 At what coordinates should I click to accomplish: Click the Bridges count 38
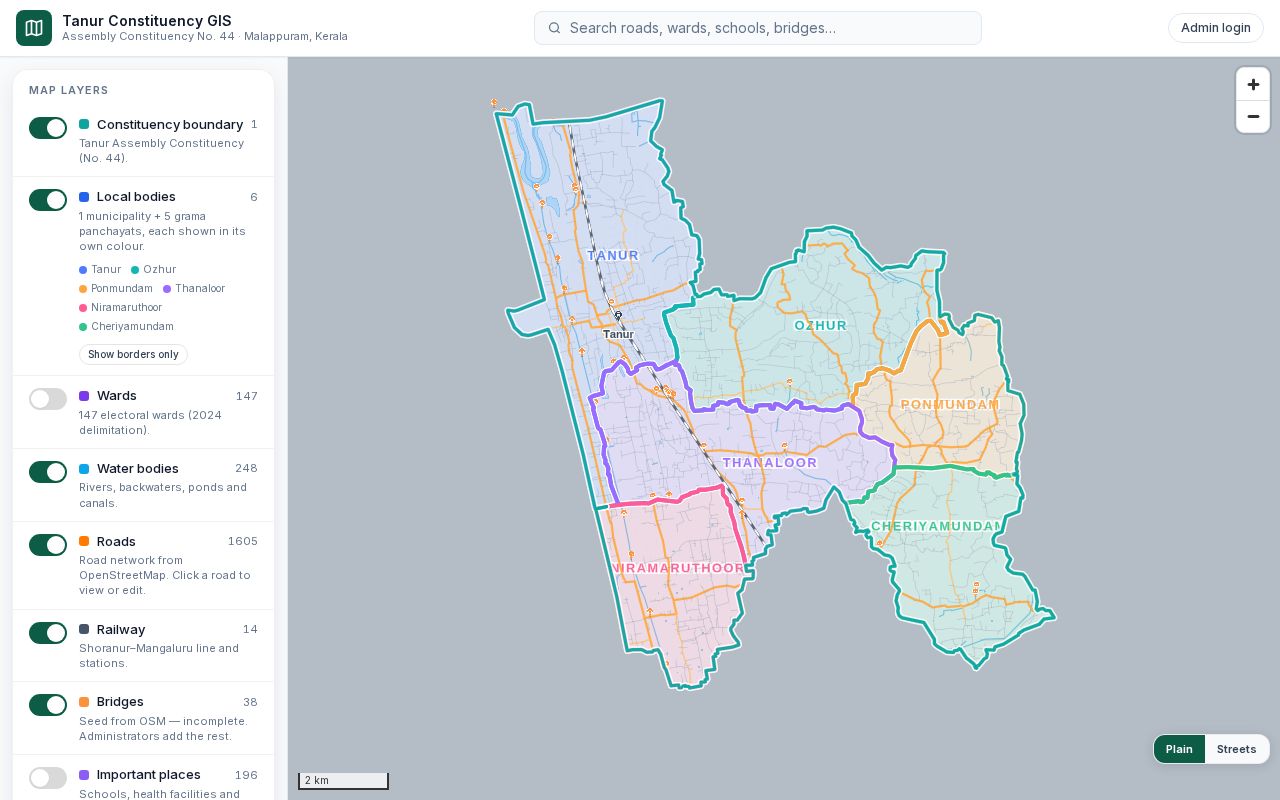250,703
